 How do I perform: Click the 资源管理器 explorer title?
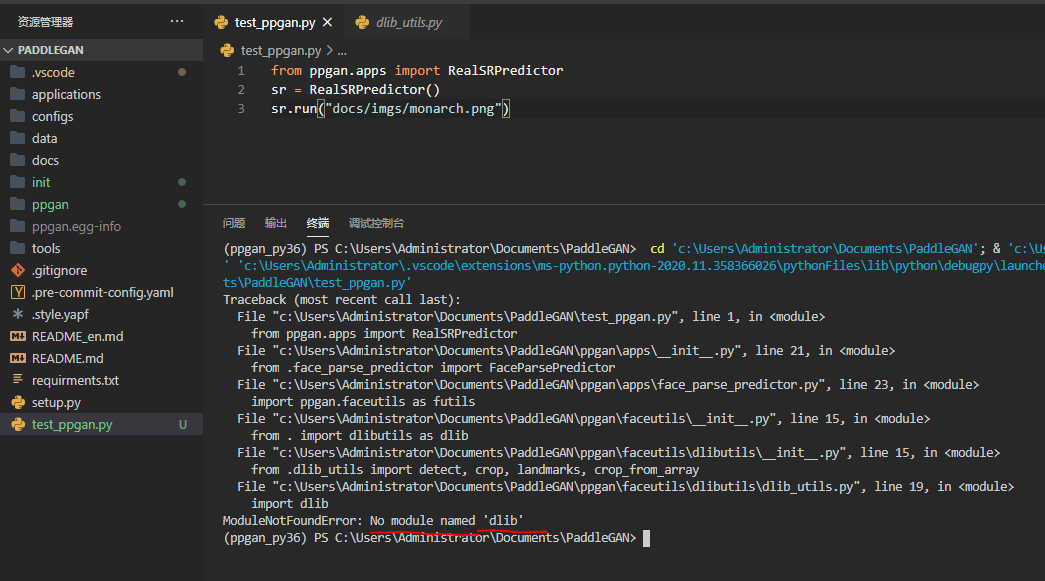tap(45, 22)
